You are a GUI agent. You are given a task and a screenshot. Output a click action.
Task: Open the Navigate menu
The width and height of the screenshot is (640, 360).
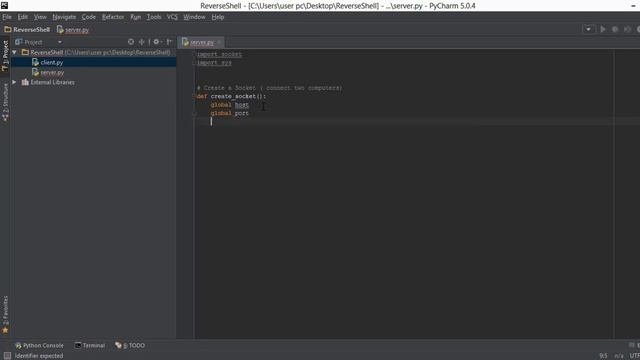pos(64,17)
